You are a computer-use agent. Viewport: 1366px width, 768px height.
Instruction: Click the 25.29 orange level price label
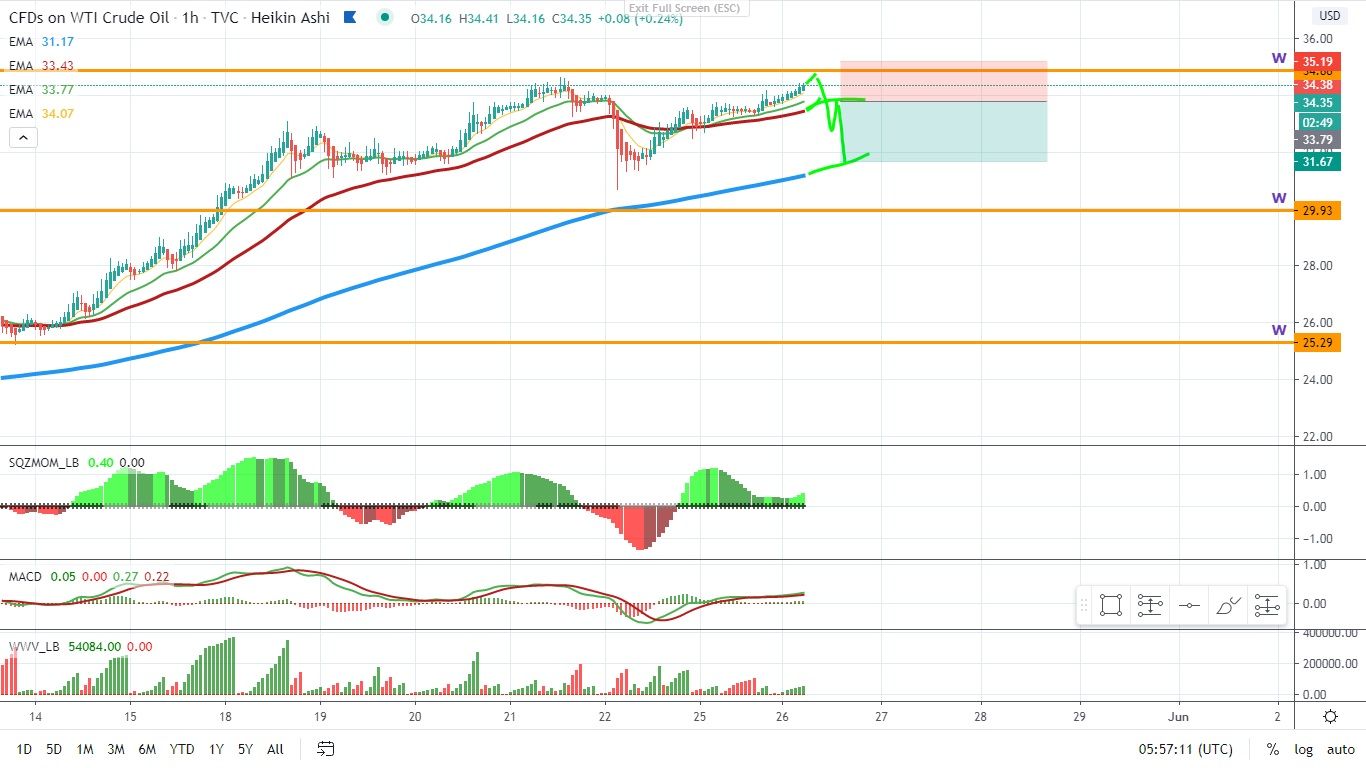pos(1316,343)
